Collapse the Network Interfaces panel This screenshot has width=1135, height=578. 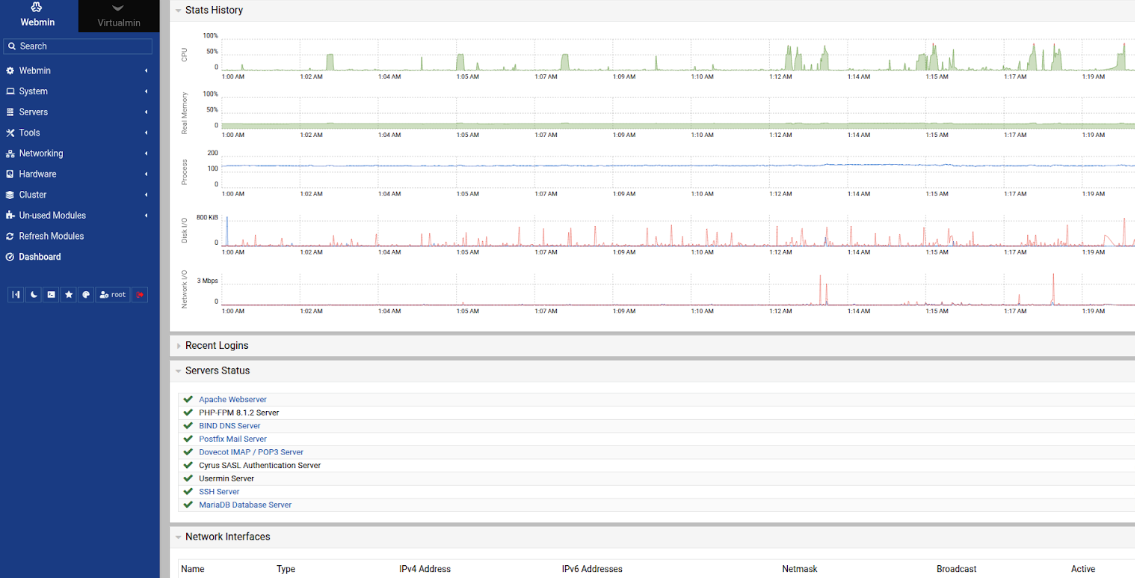coord(179,537)
